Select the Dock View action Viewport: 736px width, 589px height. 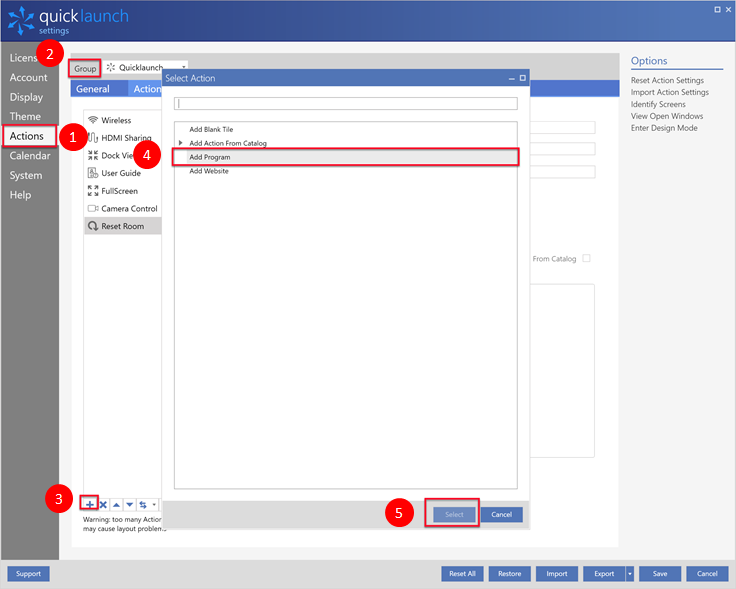(x=123, y=155)
